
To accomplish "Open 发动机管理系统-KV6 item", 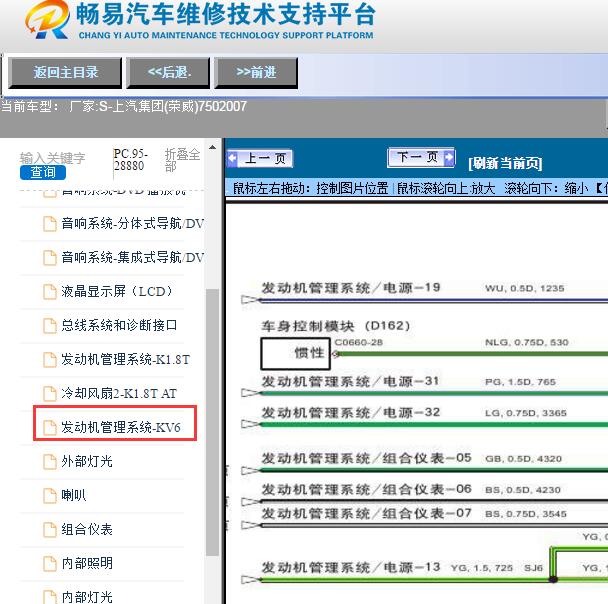I will tap(121, 427).
